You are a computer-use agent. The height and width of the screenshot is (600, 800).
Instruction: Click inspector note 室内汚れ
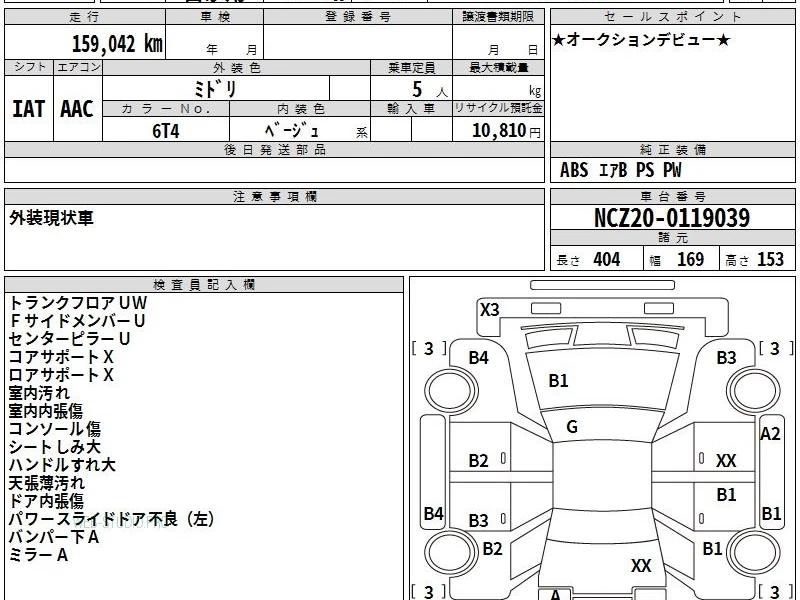coord(39,393)
